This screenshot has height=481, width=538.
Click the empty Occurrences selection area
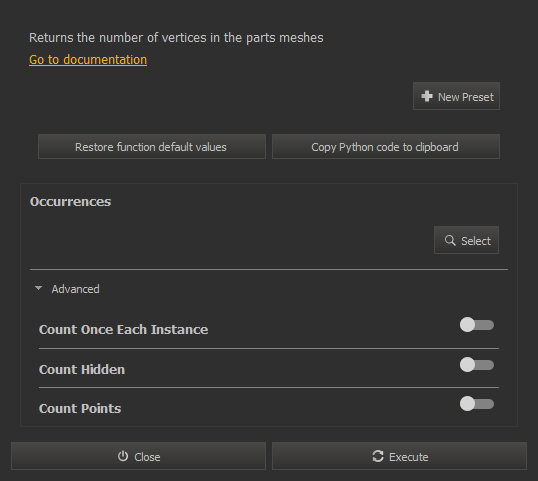(230, 240)
